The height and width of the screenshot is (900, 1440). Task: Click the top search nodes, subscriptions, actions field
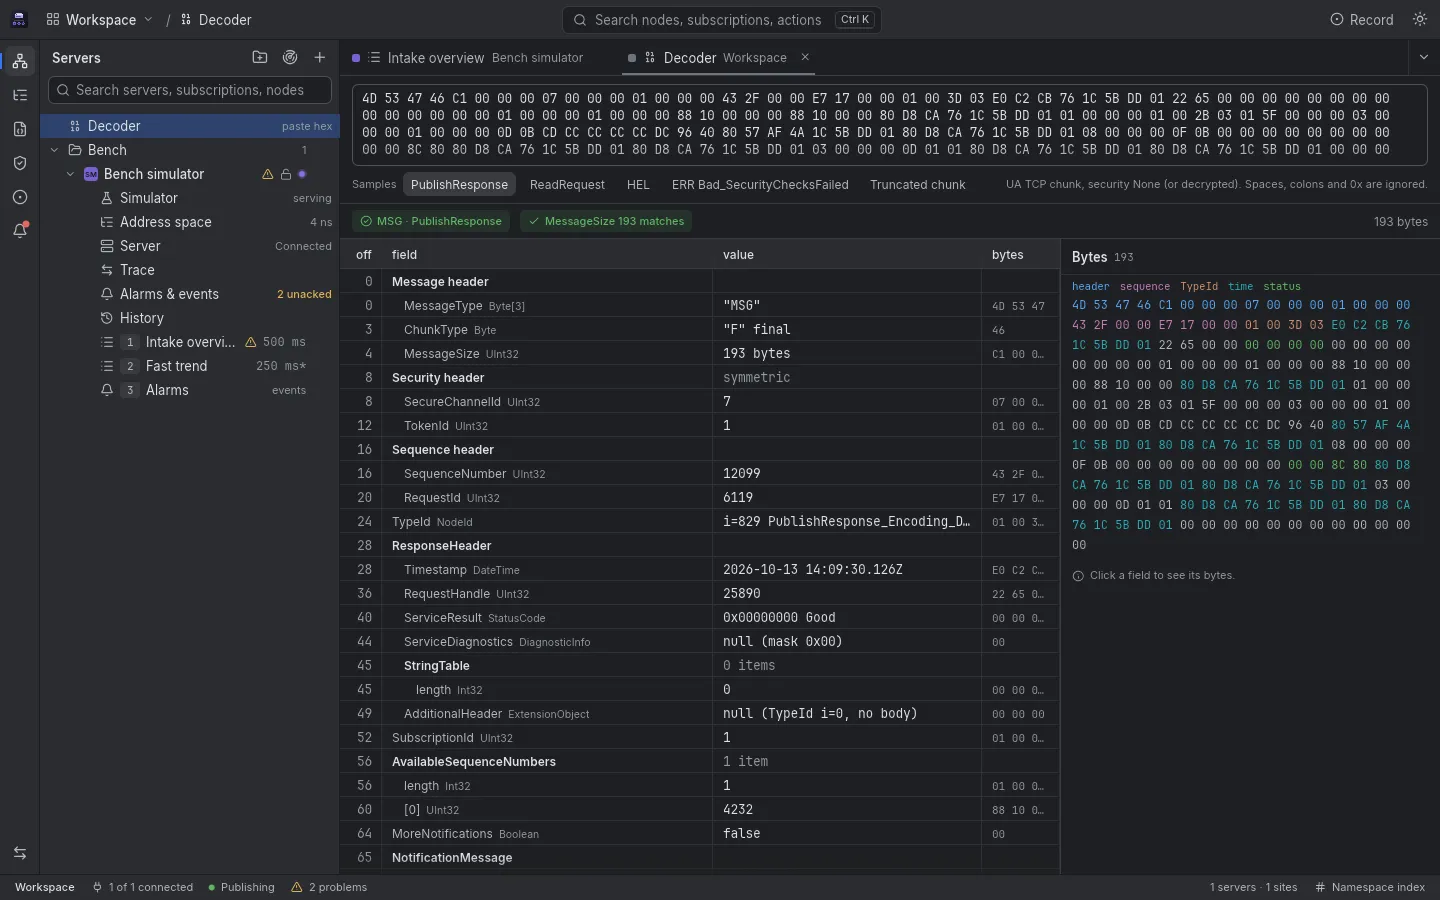(x=722, y=20)
